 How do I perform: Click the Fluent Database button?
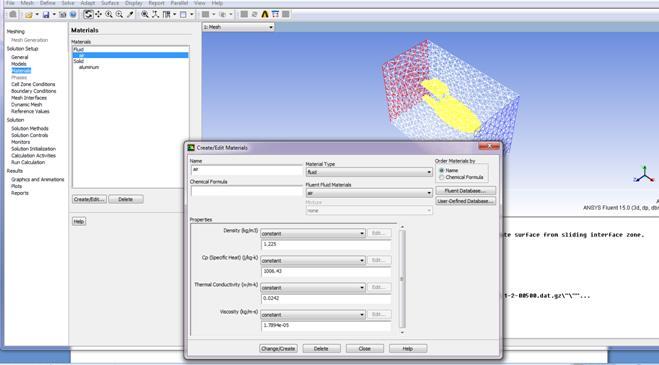(465, 191)
